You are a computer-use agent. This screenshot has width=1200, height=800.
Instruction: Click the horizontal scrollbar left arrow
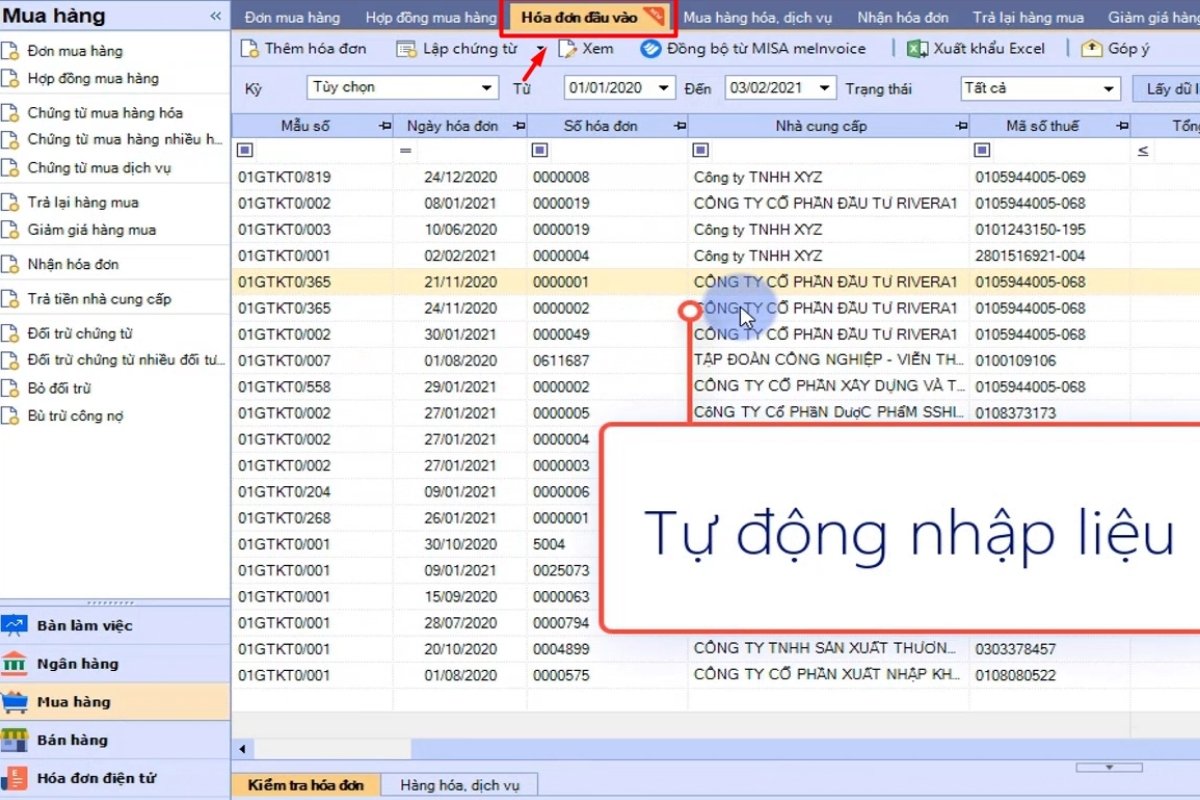click(241, 749)
